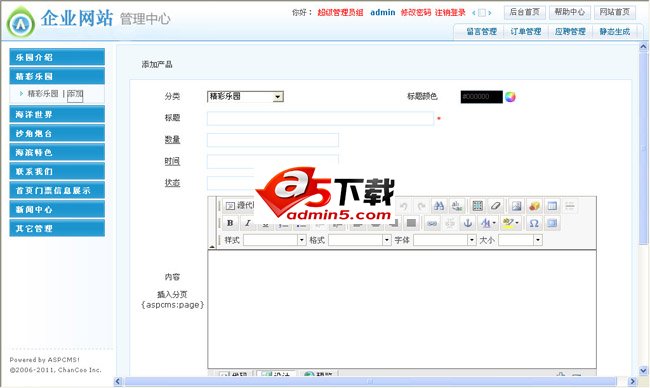The width and height of the screenshot is (650, 388).
Task: Click the Remove Link icon
Action: coord(450,223)
